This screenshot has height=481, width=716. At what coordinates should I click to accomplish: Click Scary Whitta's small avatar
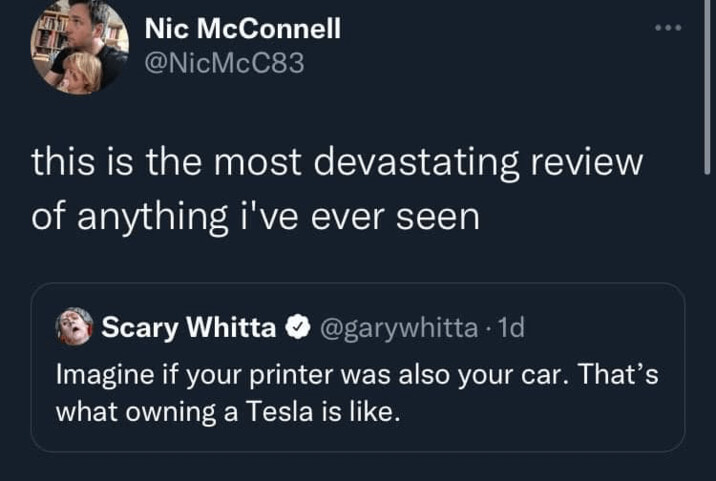[75, 326]
